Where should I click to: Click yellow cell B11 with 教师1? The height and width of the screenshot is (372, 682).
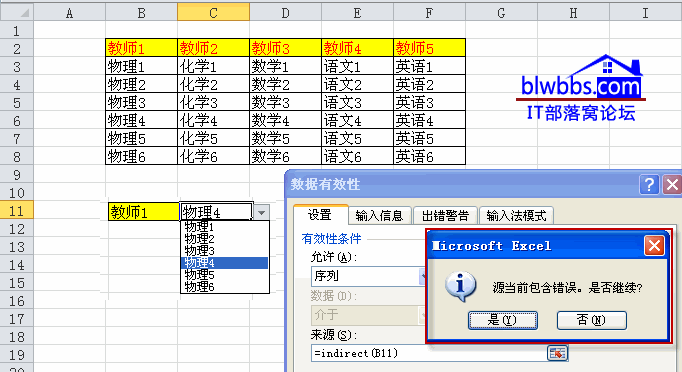(144, 212)
